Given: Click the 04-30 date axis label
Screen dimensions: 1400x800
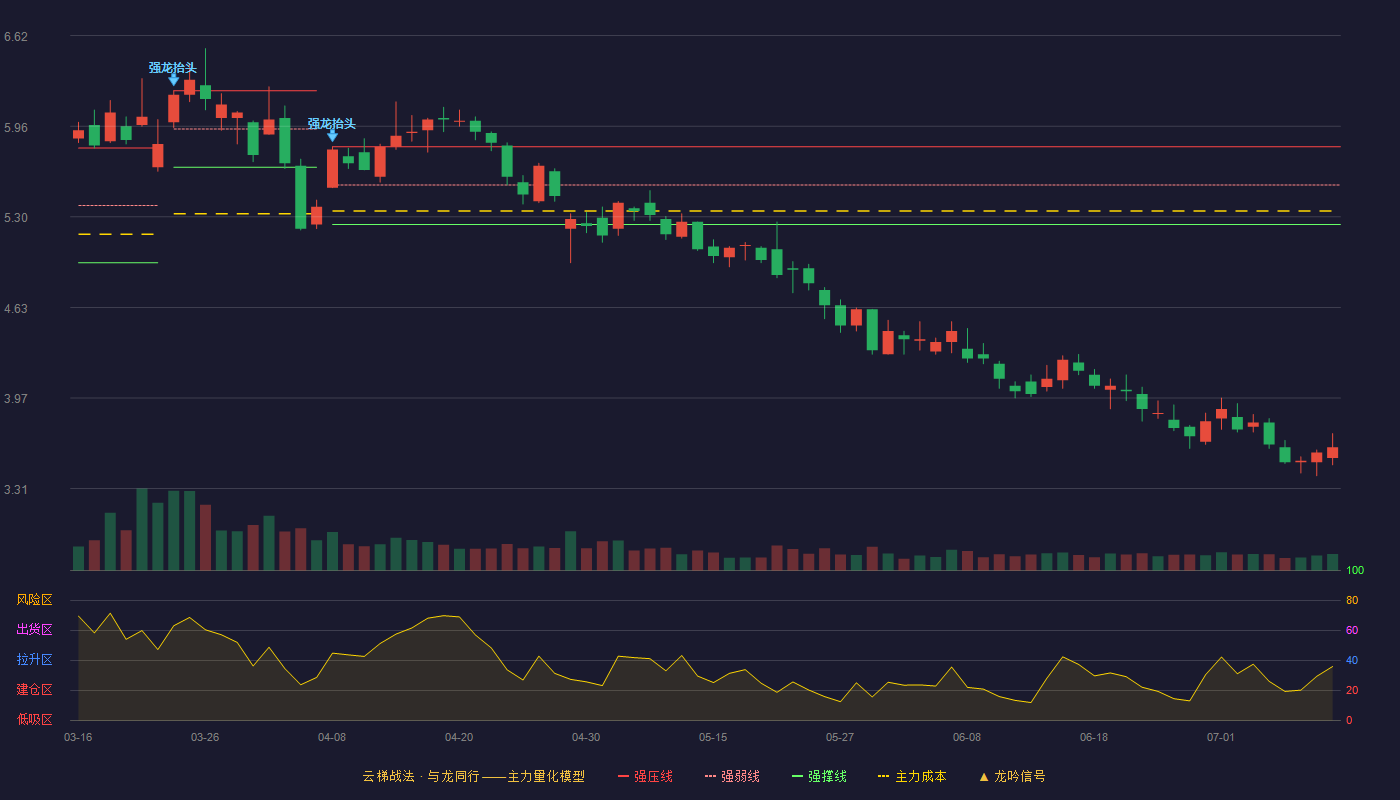Looking at the screenshot, I should [x=586, y=737].
